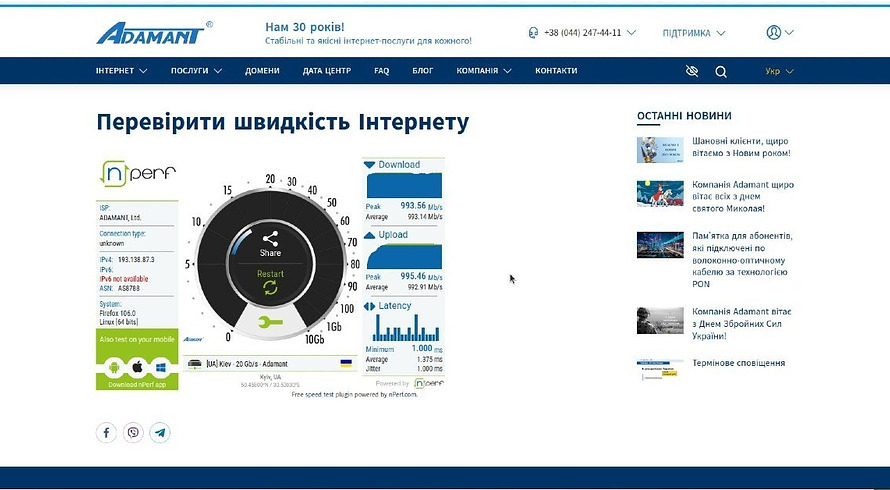890x490 pixels.
Task: Open news about святого Миколая
Action: [743, 196]
